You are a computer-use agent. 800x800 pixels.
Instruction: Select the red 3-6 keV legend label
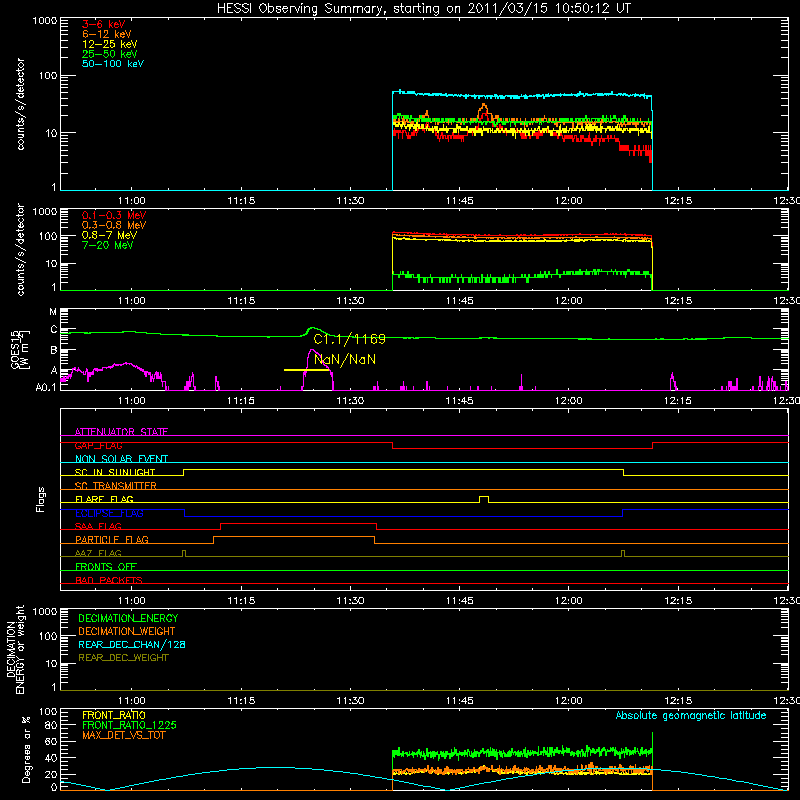(104, 24)
